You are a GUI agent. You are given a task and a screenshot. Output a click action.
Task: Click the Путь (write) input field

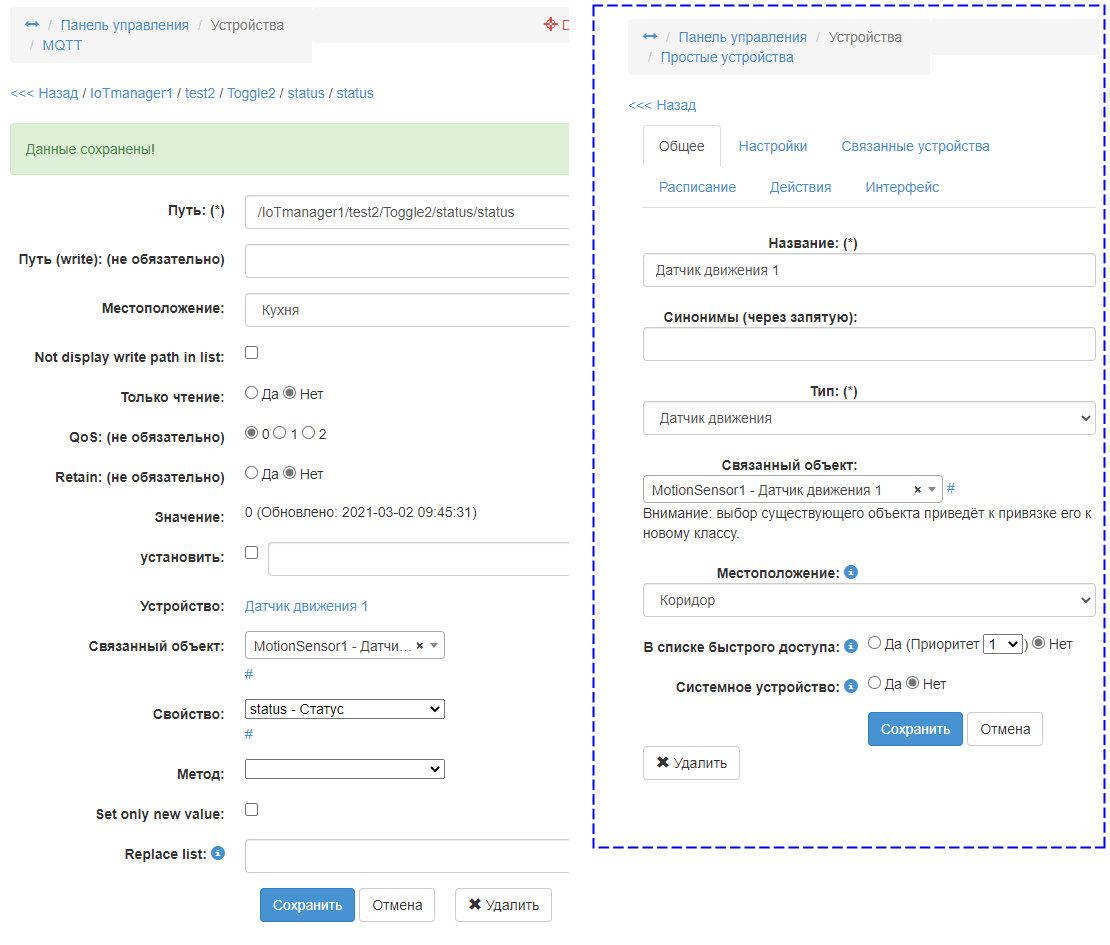(x=407, y=261)
